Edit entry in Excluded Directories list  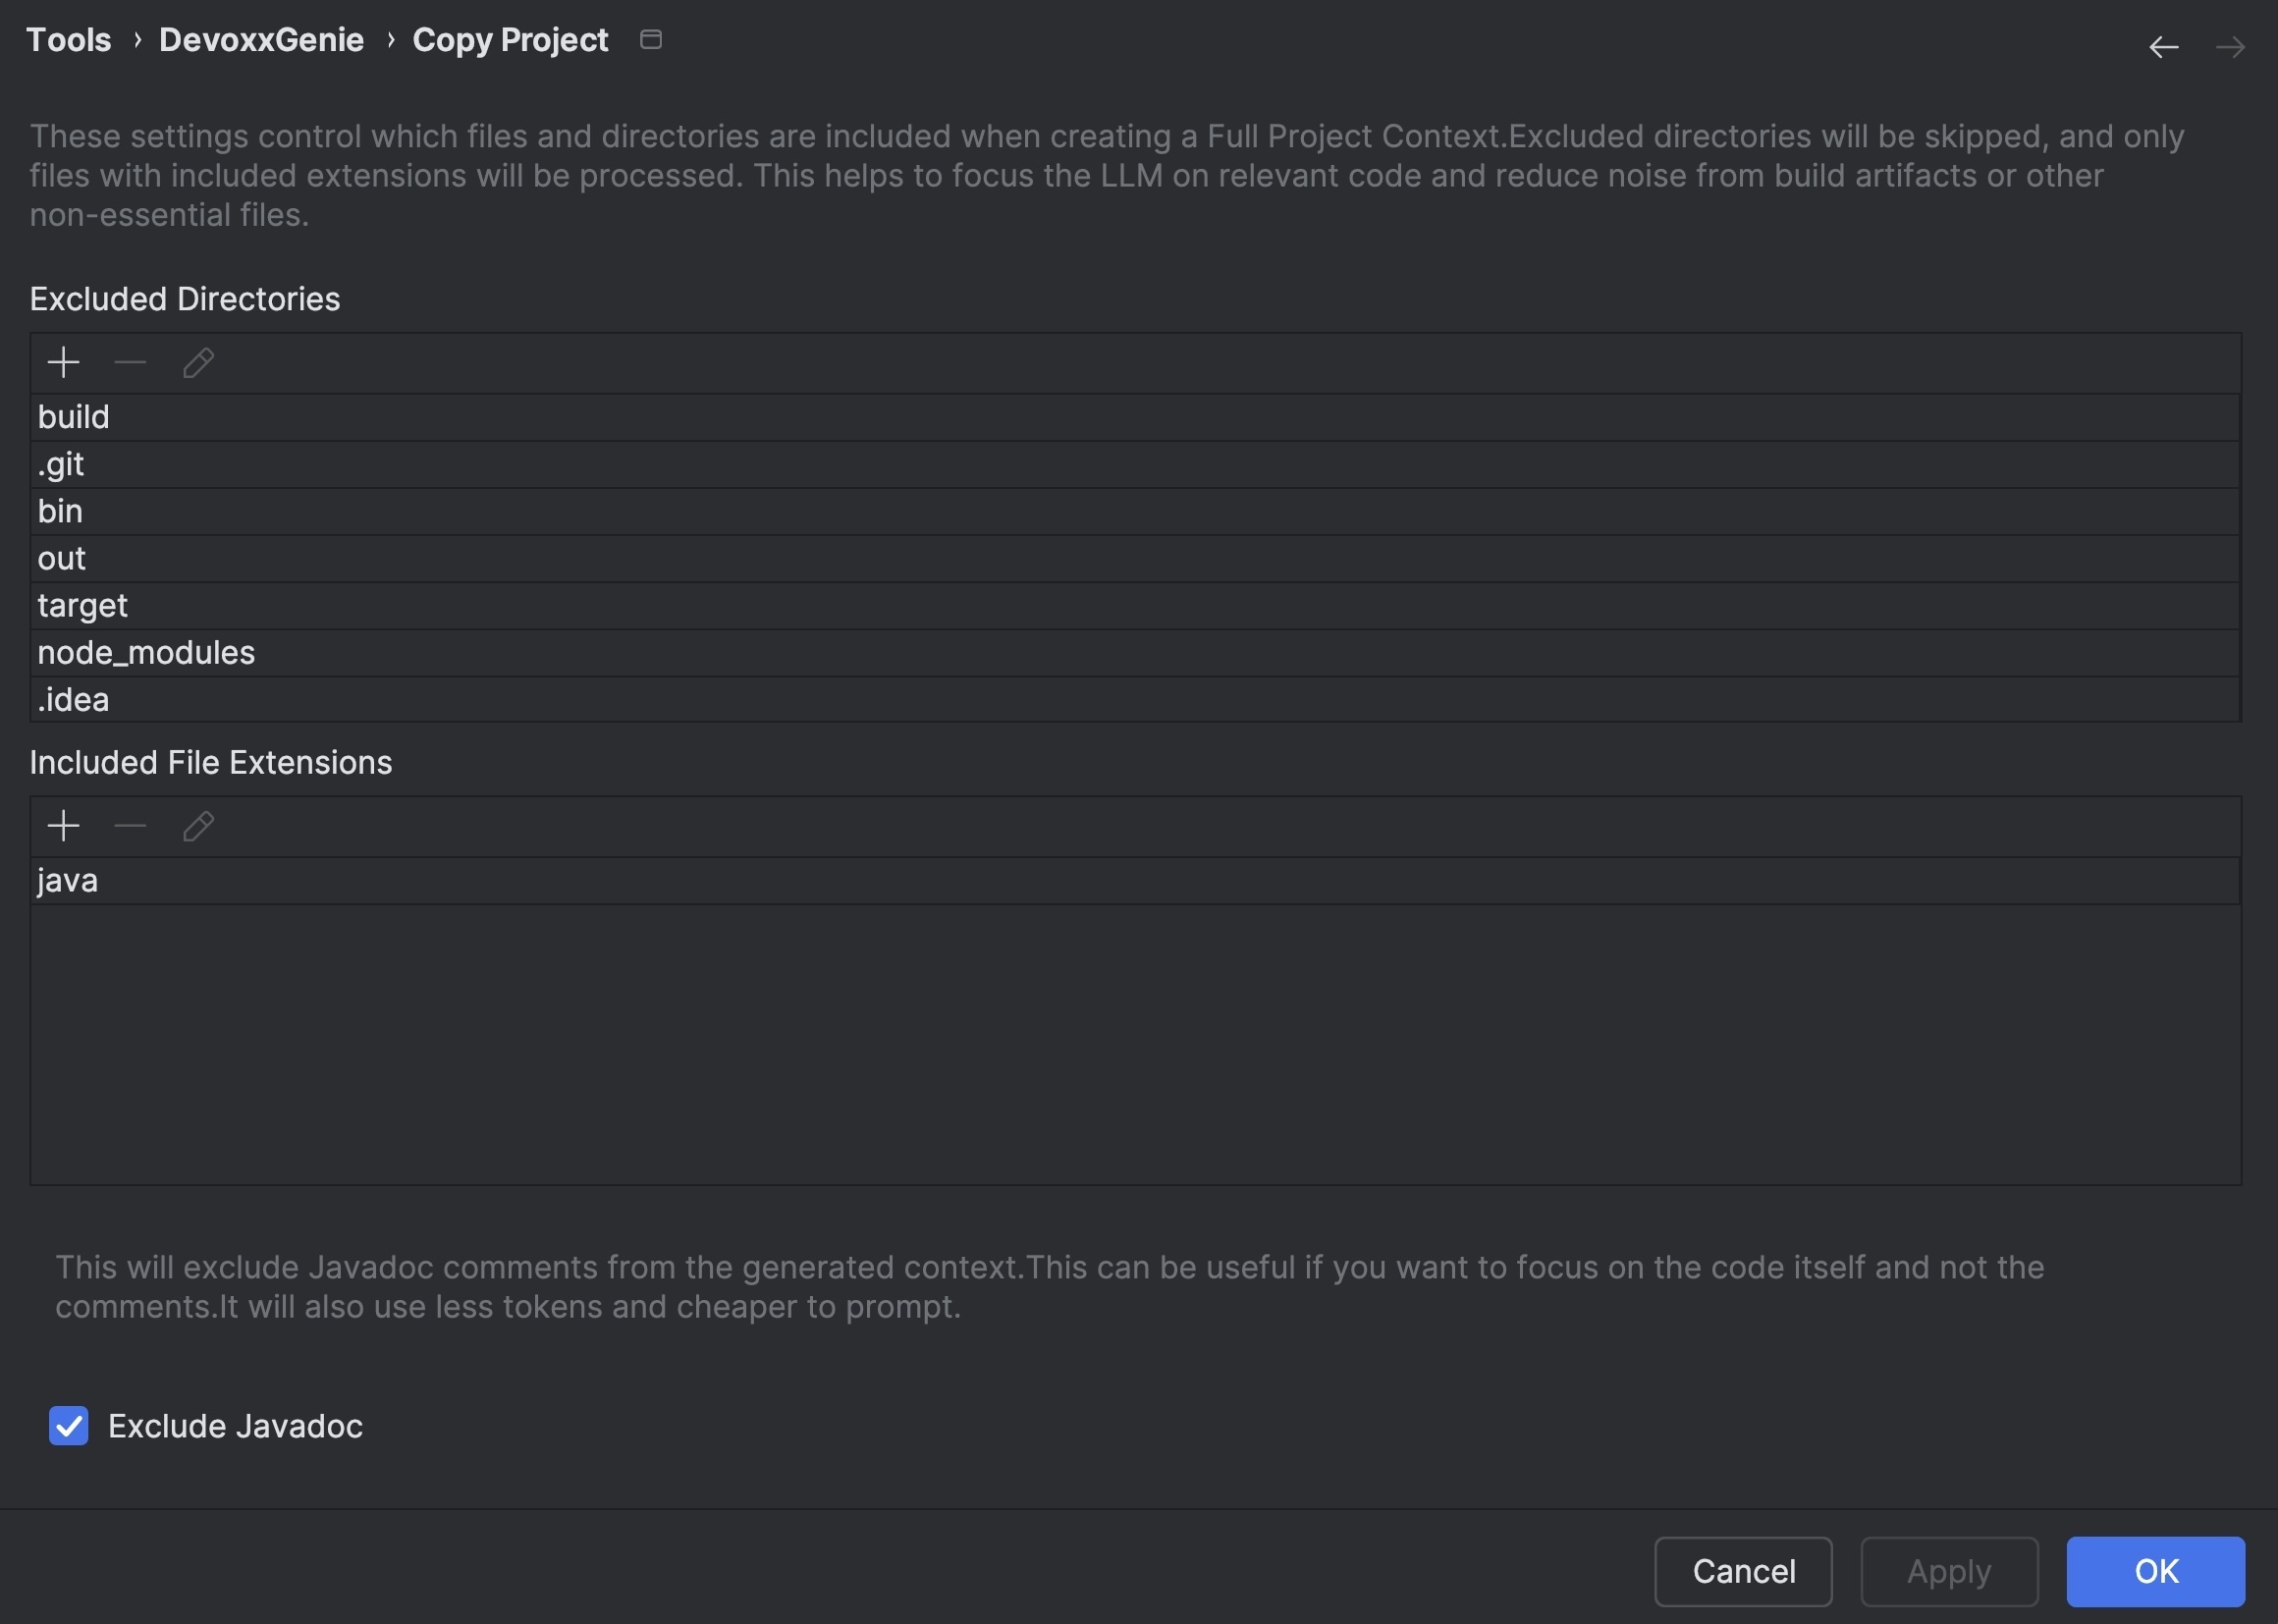click(198, 362)
